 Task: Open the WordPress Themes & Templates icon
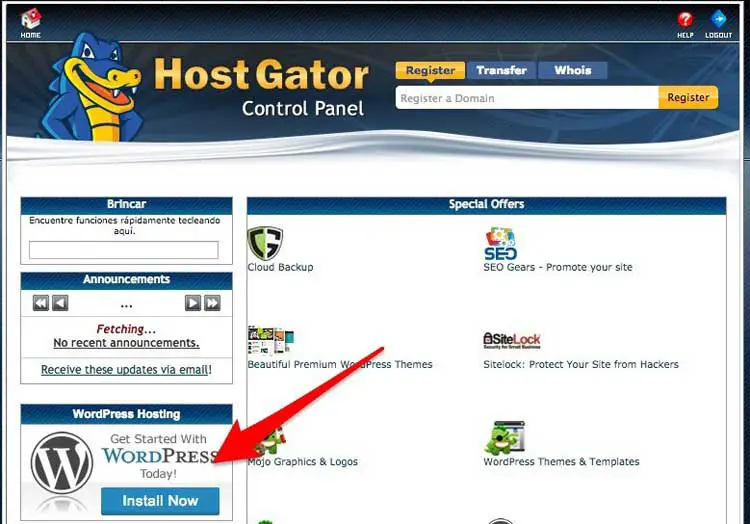coord(504,437)
